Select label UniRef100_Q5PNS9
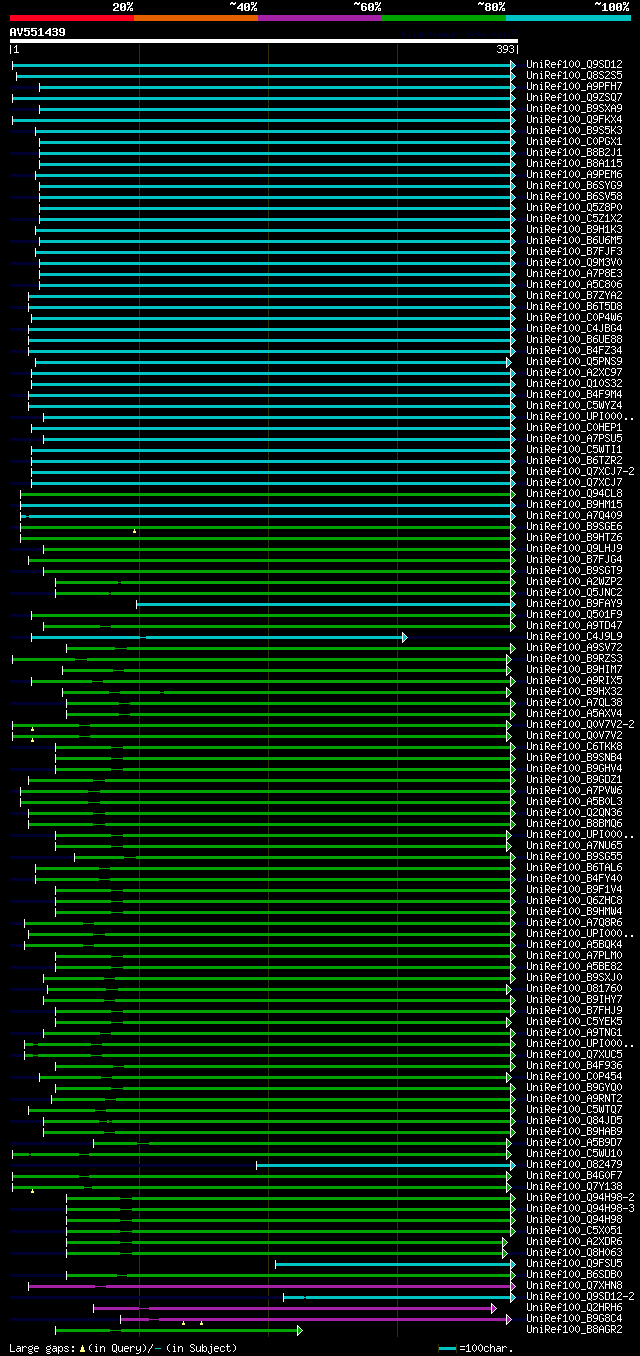The width and height of the screenshot is (640, 1356). pyautogui.click(x=574, y=362)
